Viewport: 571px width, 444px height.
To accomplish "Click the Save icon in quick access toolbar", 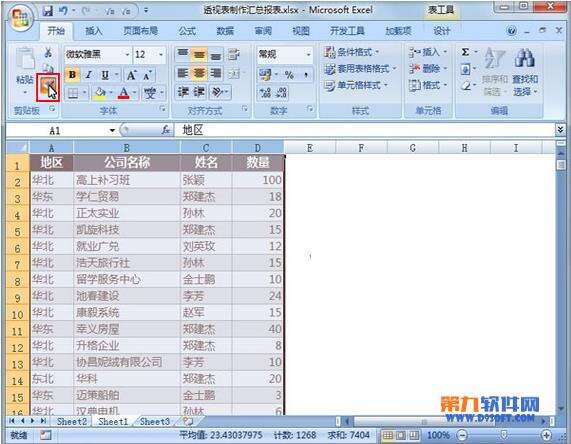I will coord(48,11).
